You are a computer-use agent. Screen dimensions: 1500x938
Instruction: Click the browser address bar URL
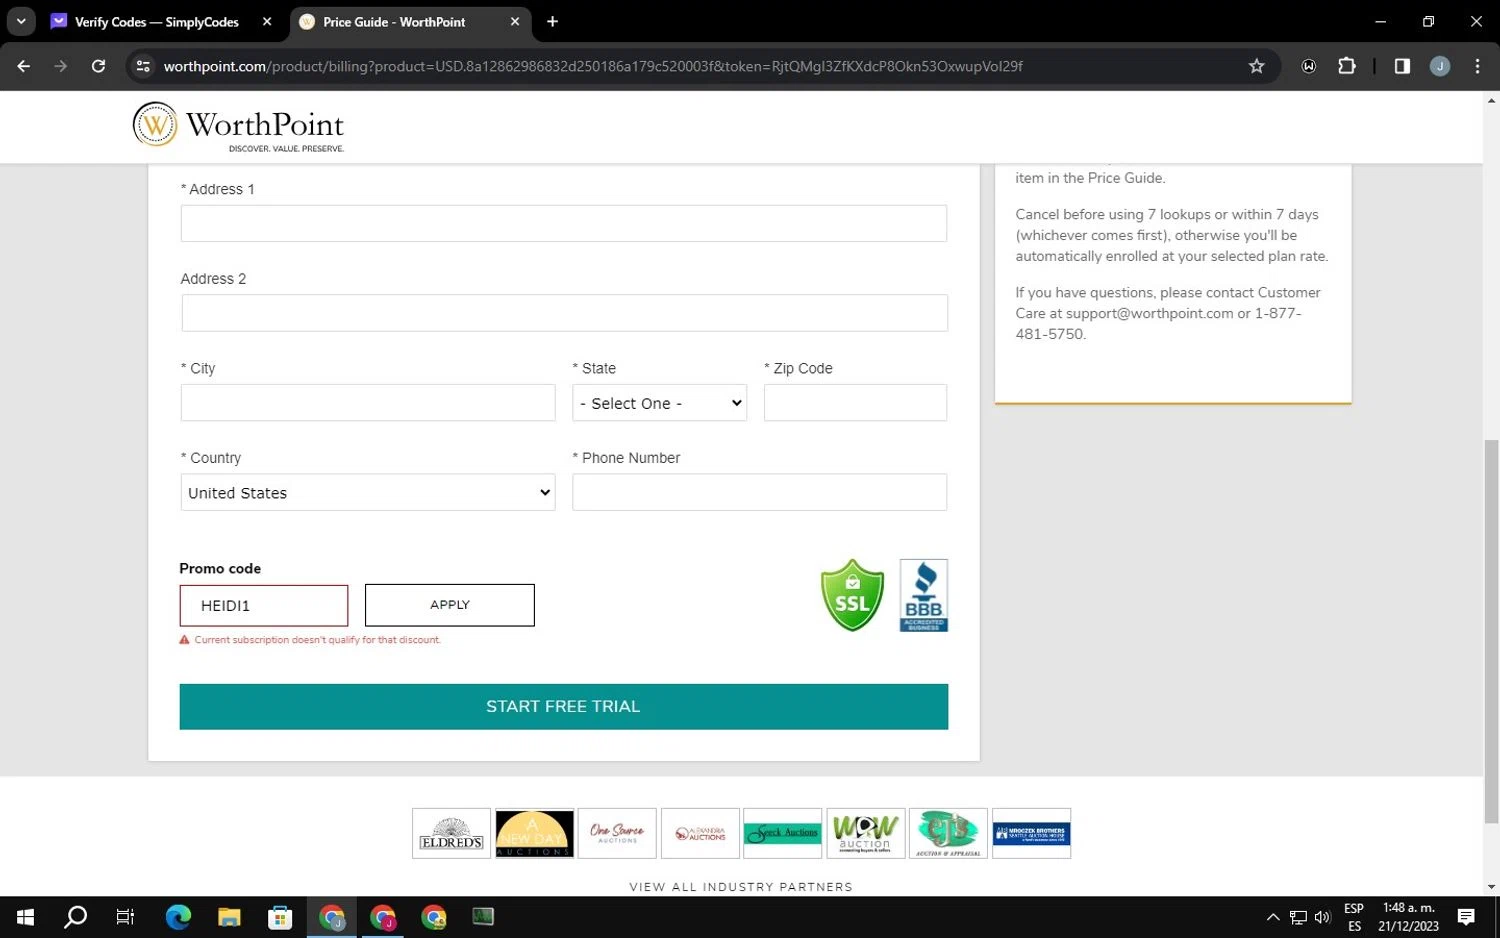593,66
